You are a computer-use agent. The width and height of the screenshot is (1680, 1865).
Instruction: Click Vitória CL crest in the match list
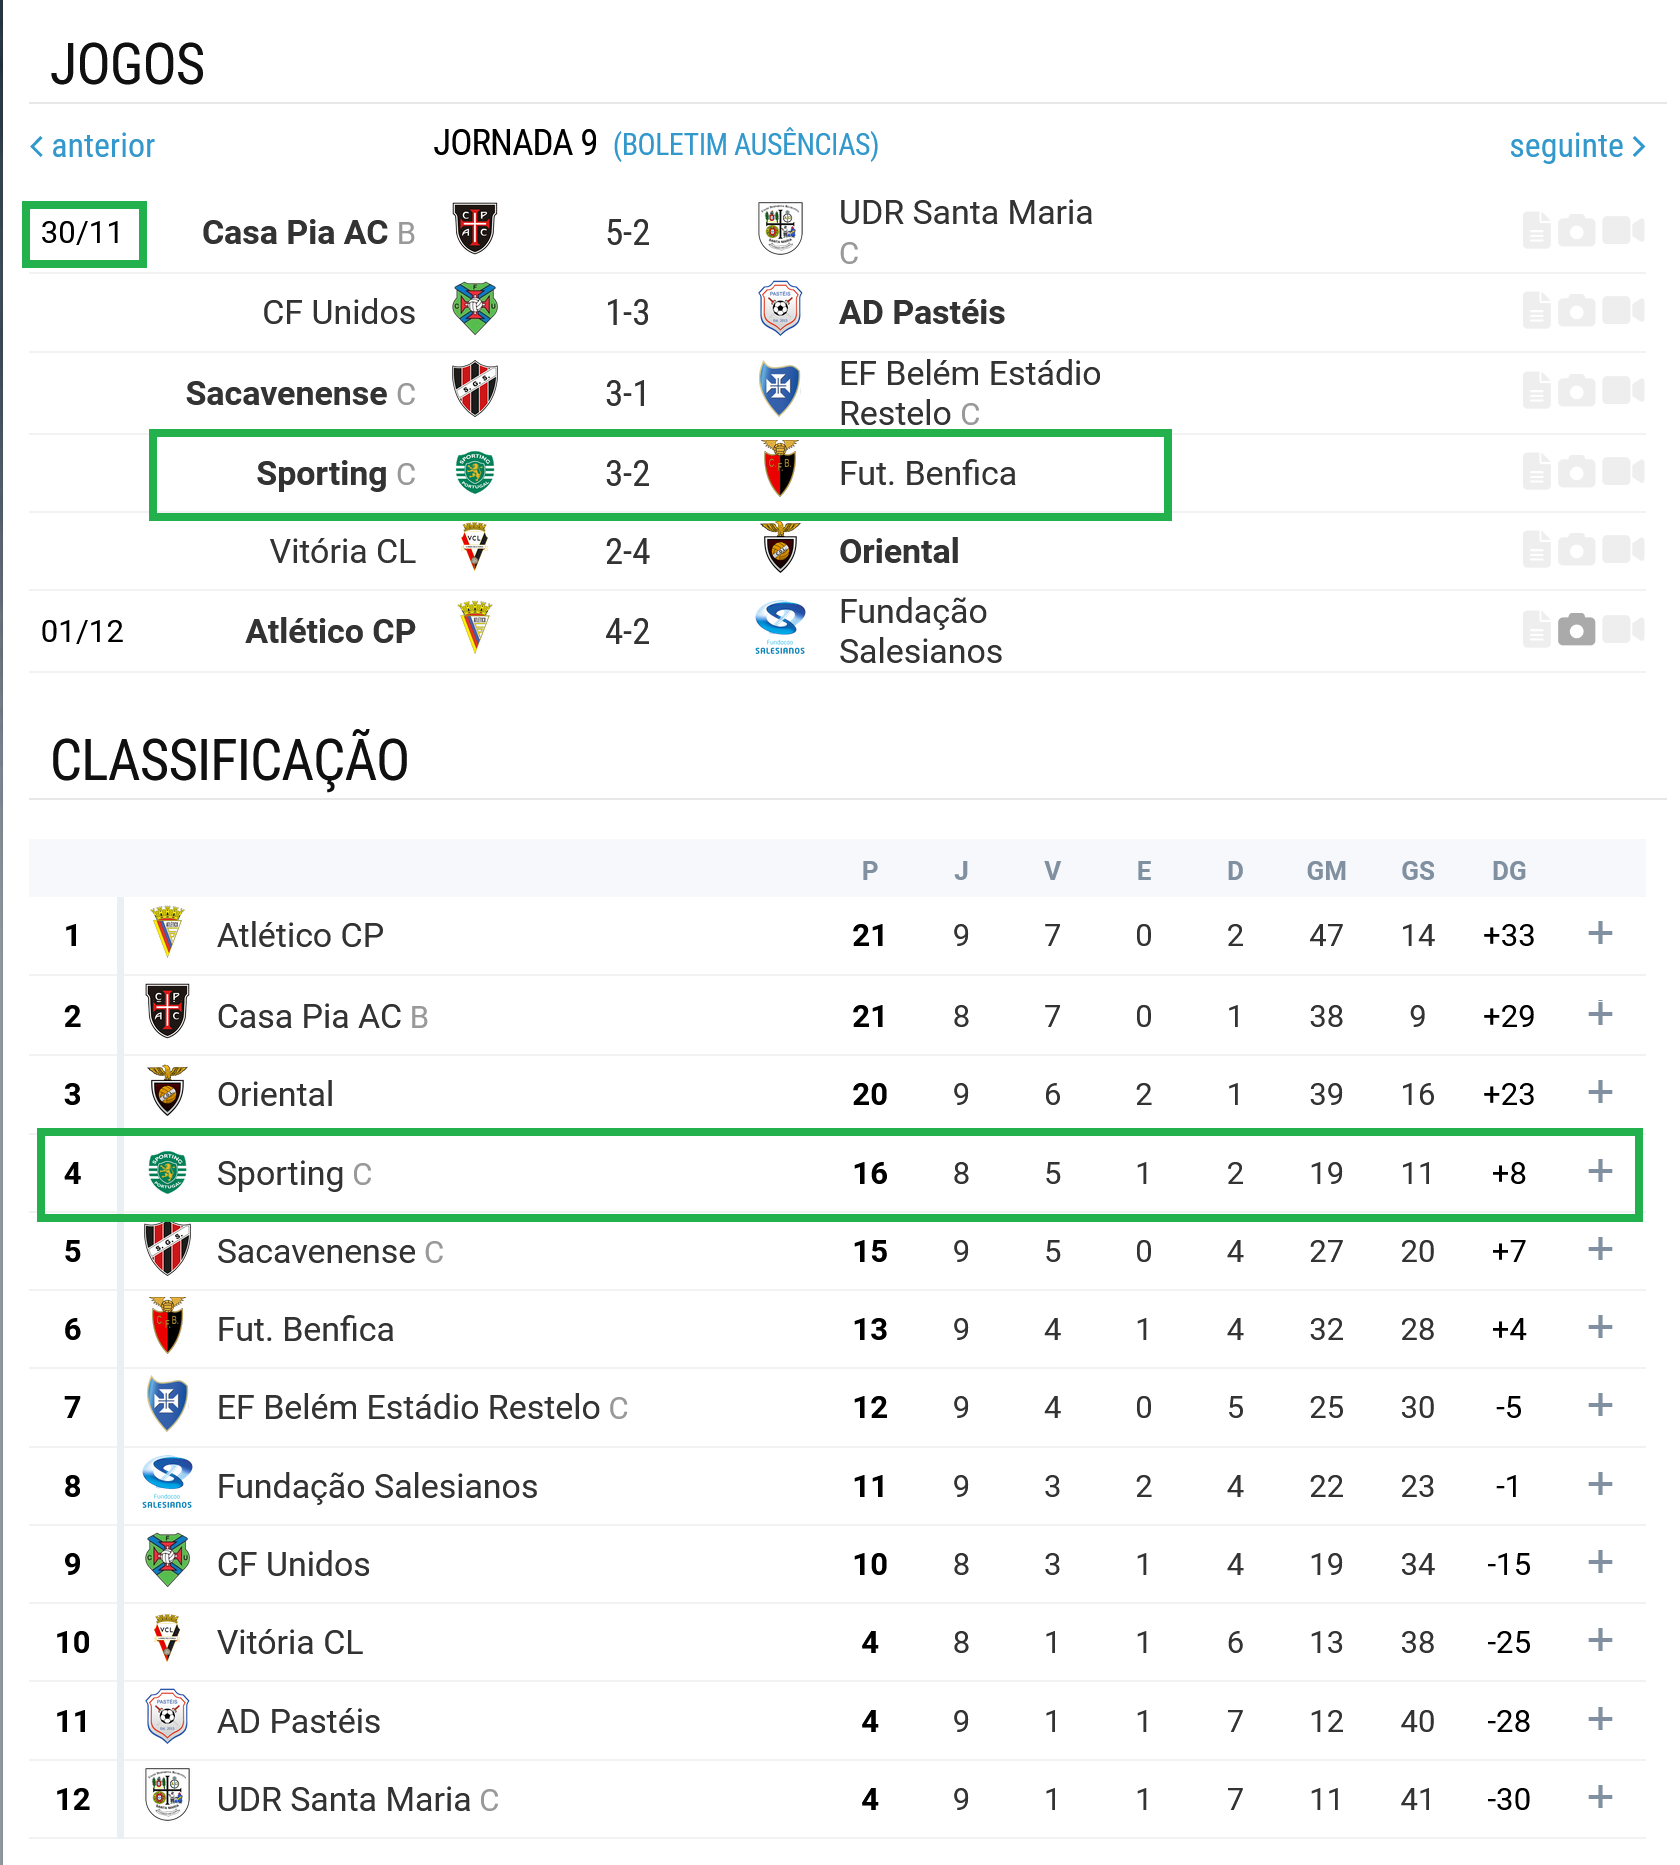[475, 548]
